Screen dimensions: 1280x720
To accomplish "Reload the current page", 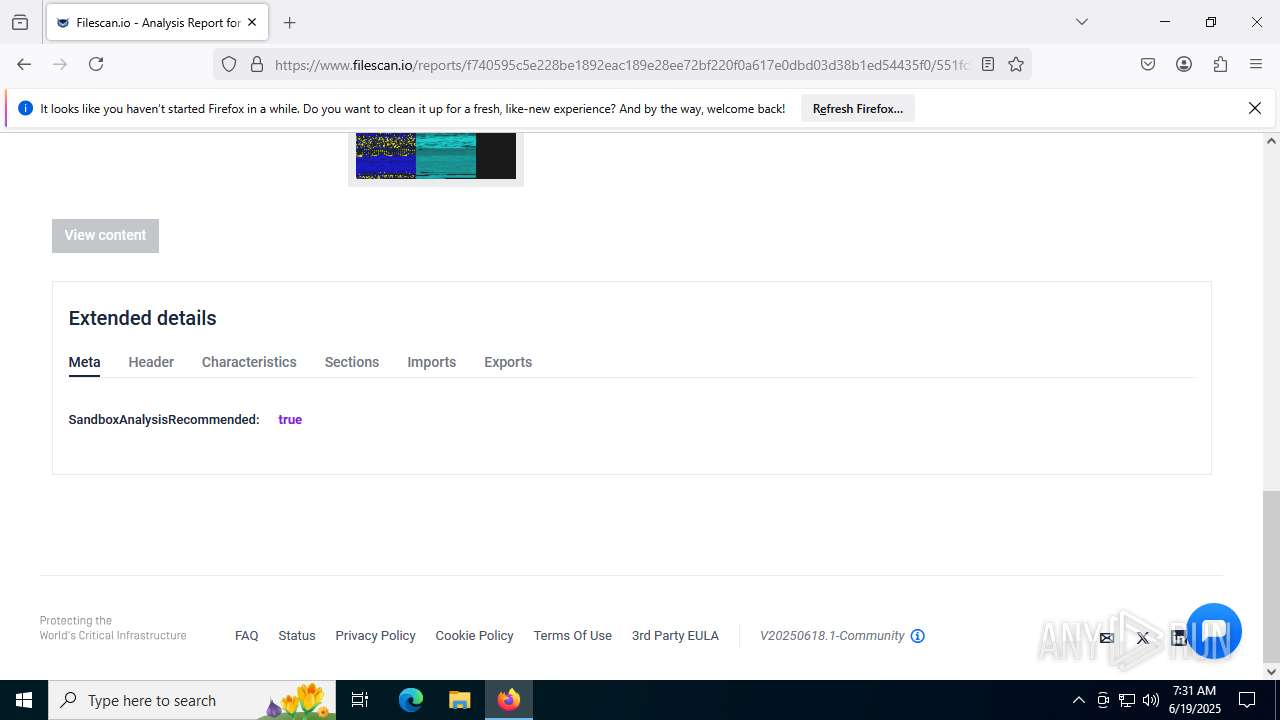I will (x=96, y=64).
